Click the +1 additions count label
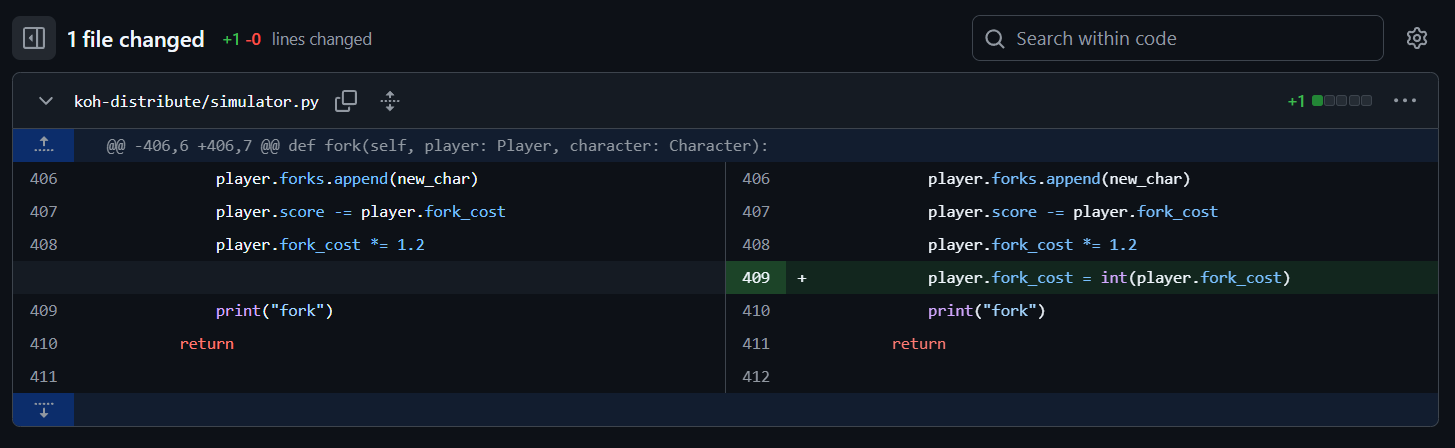 [x=1296, y=100]
